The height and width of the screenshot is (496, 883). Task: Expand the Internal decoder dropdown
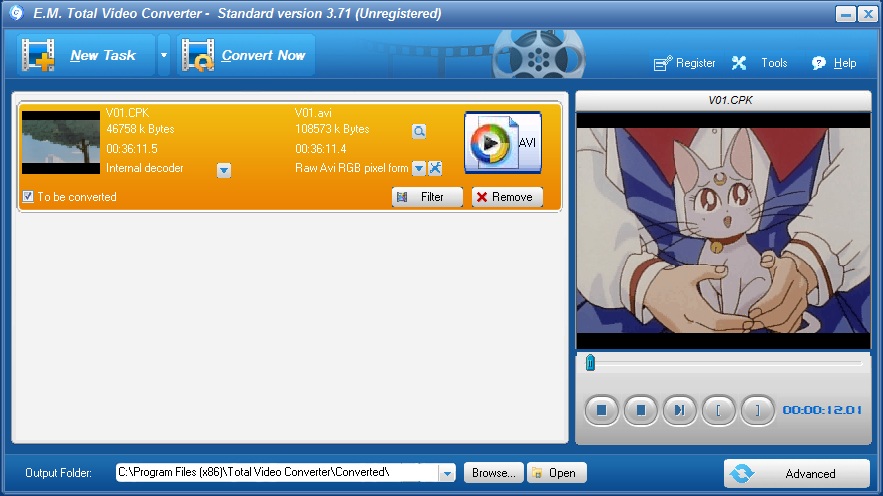(224, 169)
